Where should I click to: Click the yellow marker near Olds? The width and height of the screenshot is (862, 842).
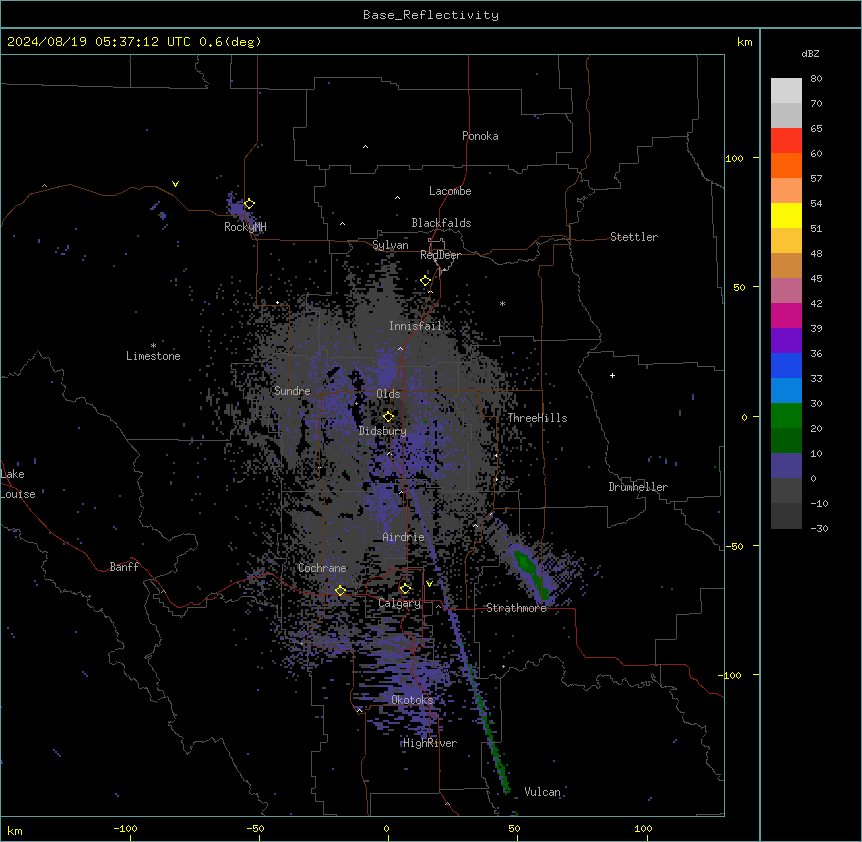click(388, 417)
